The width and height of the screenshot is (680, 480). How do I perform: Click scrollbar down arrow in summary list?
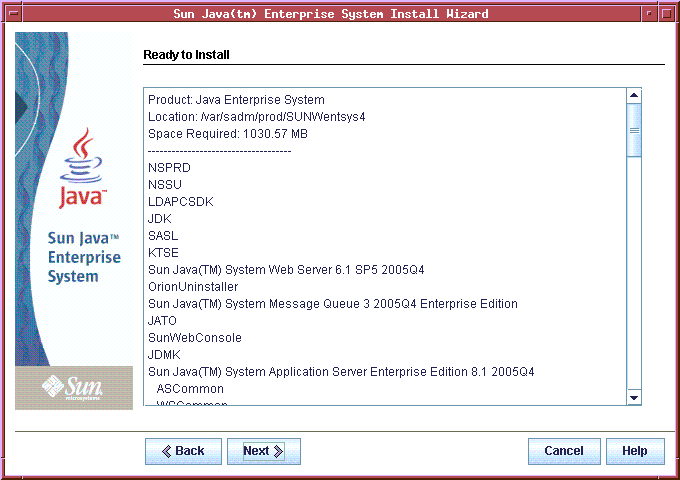click(634, 397)
